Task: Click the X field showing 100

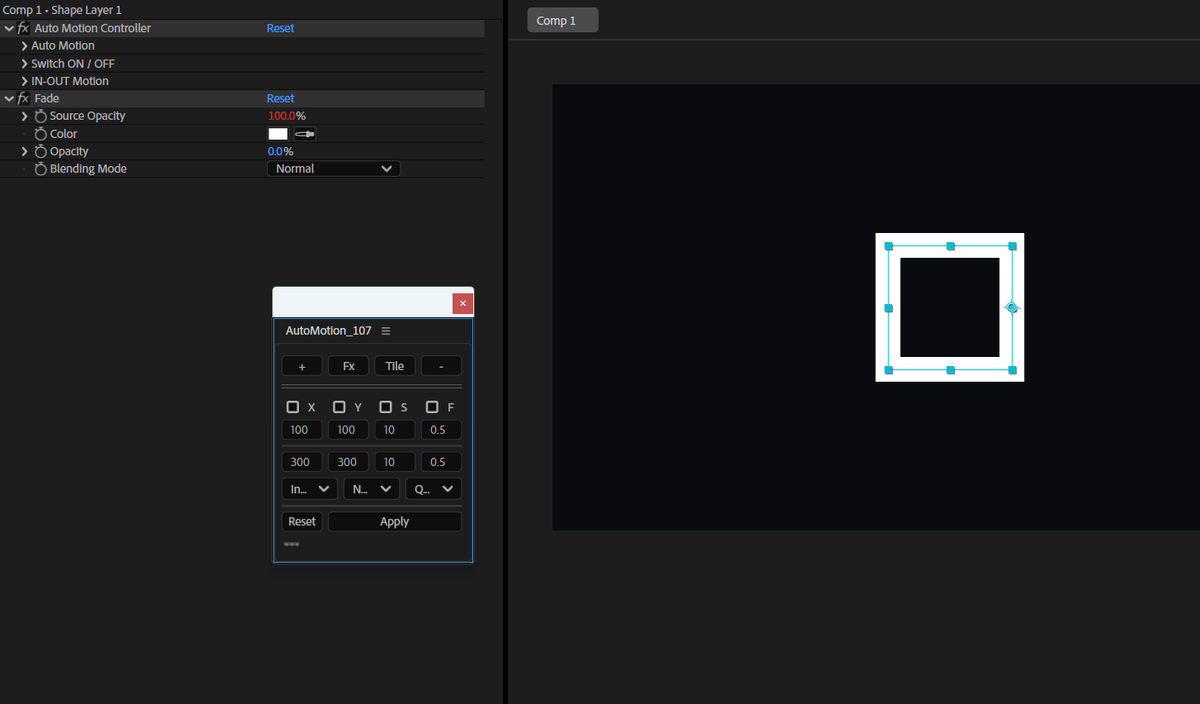Action: (x=302, y=430)
